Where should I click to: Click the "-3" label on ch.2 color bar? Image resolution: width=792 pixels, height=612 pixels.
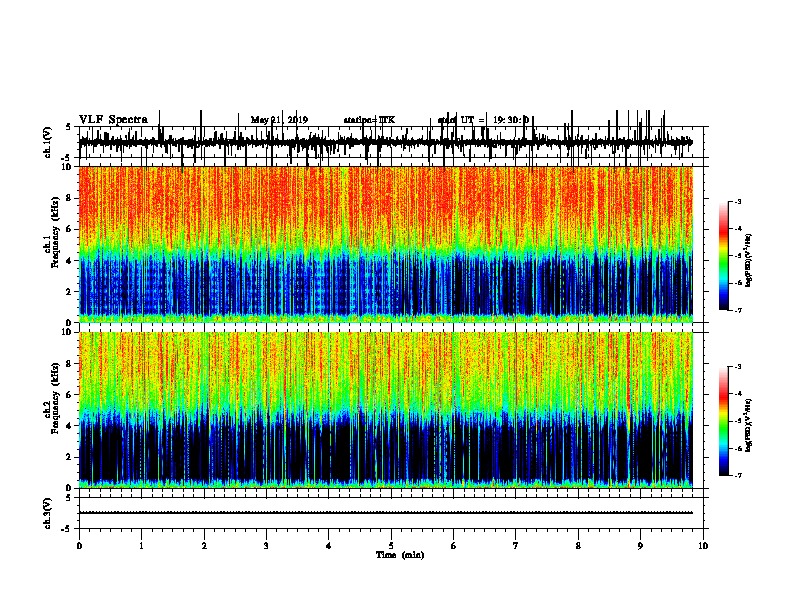click(x=738, y=367)
